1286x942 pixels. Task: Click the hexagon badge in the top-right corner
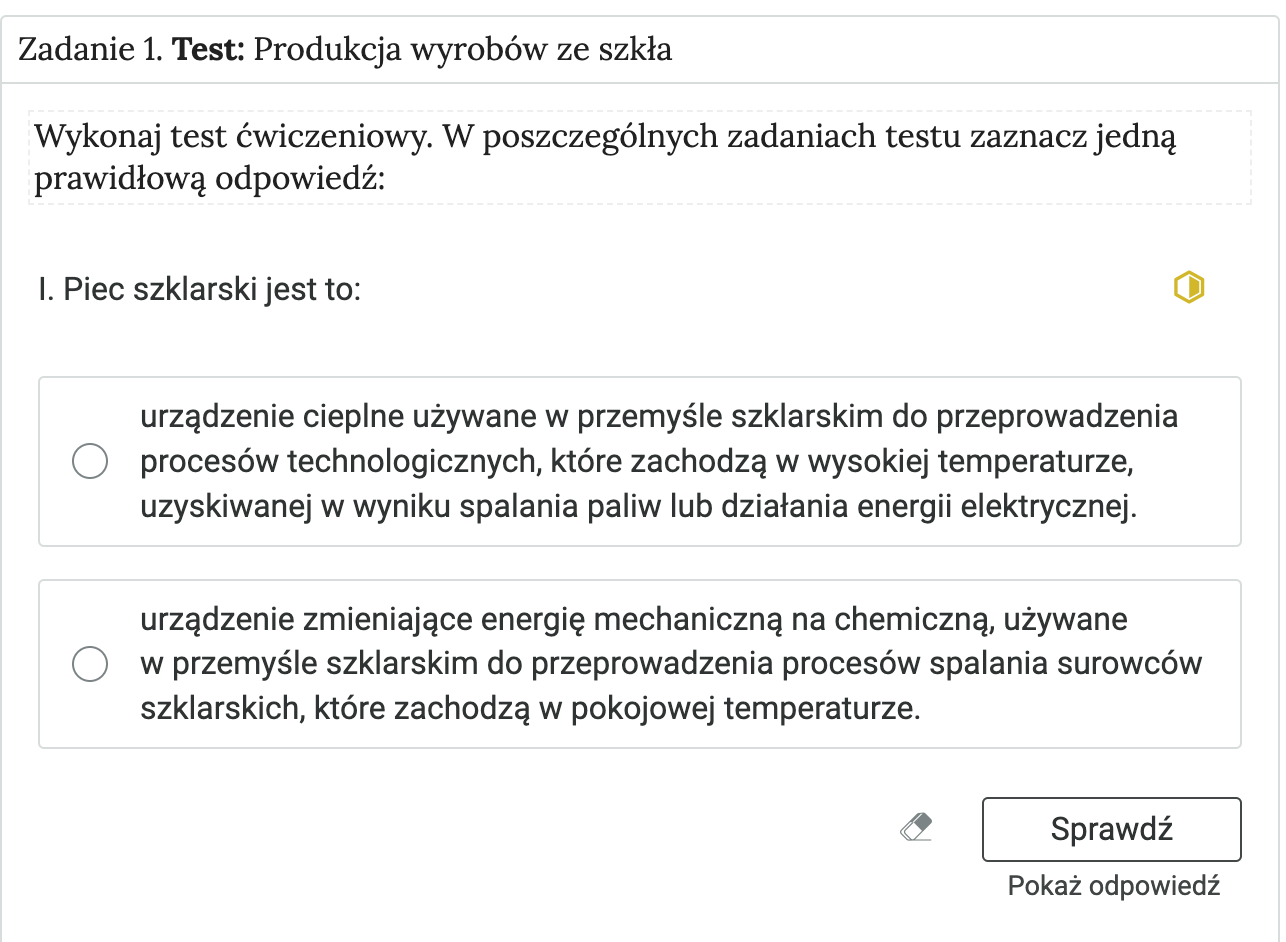[x=1189, y=287]
